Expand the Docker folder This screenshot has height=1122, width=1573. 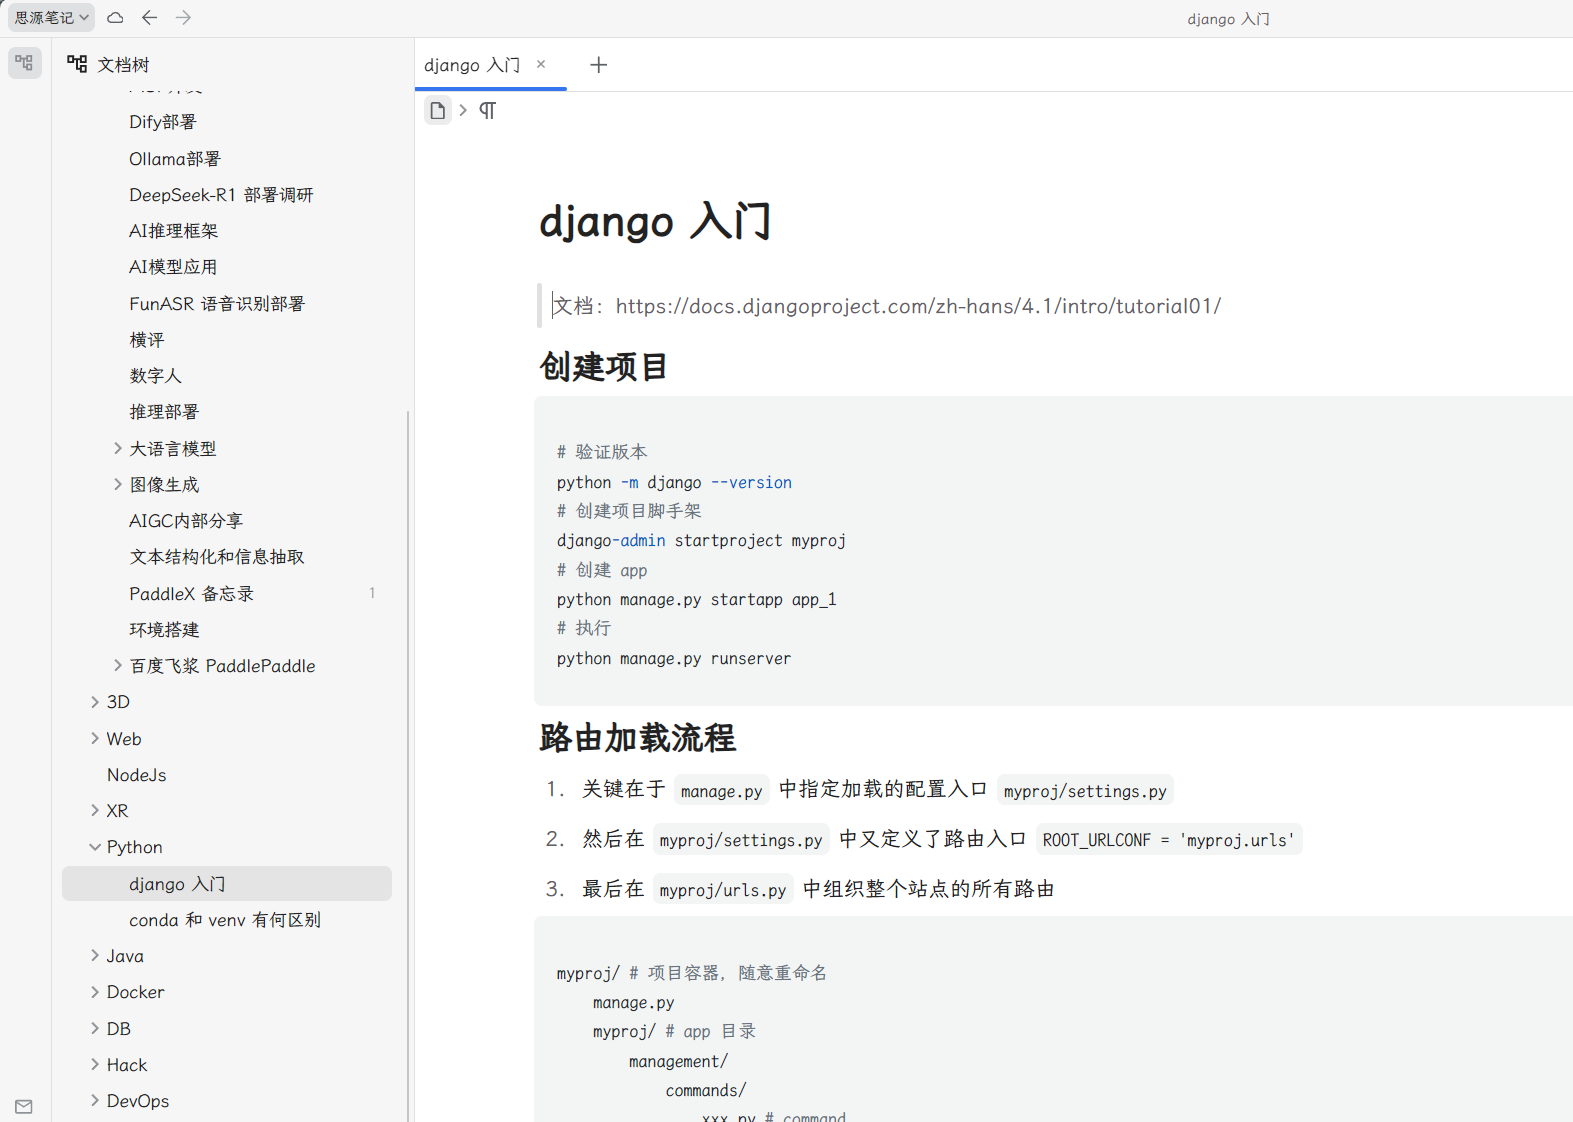click(95, 992)
